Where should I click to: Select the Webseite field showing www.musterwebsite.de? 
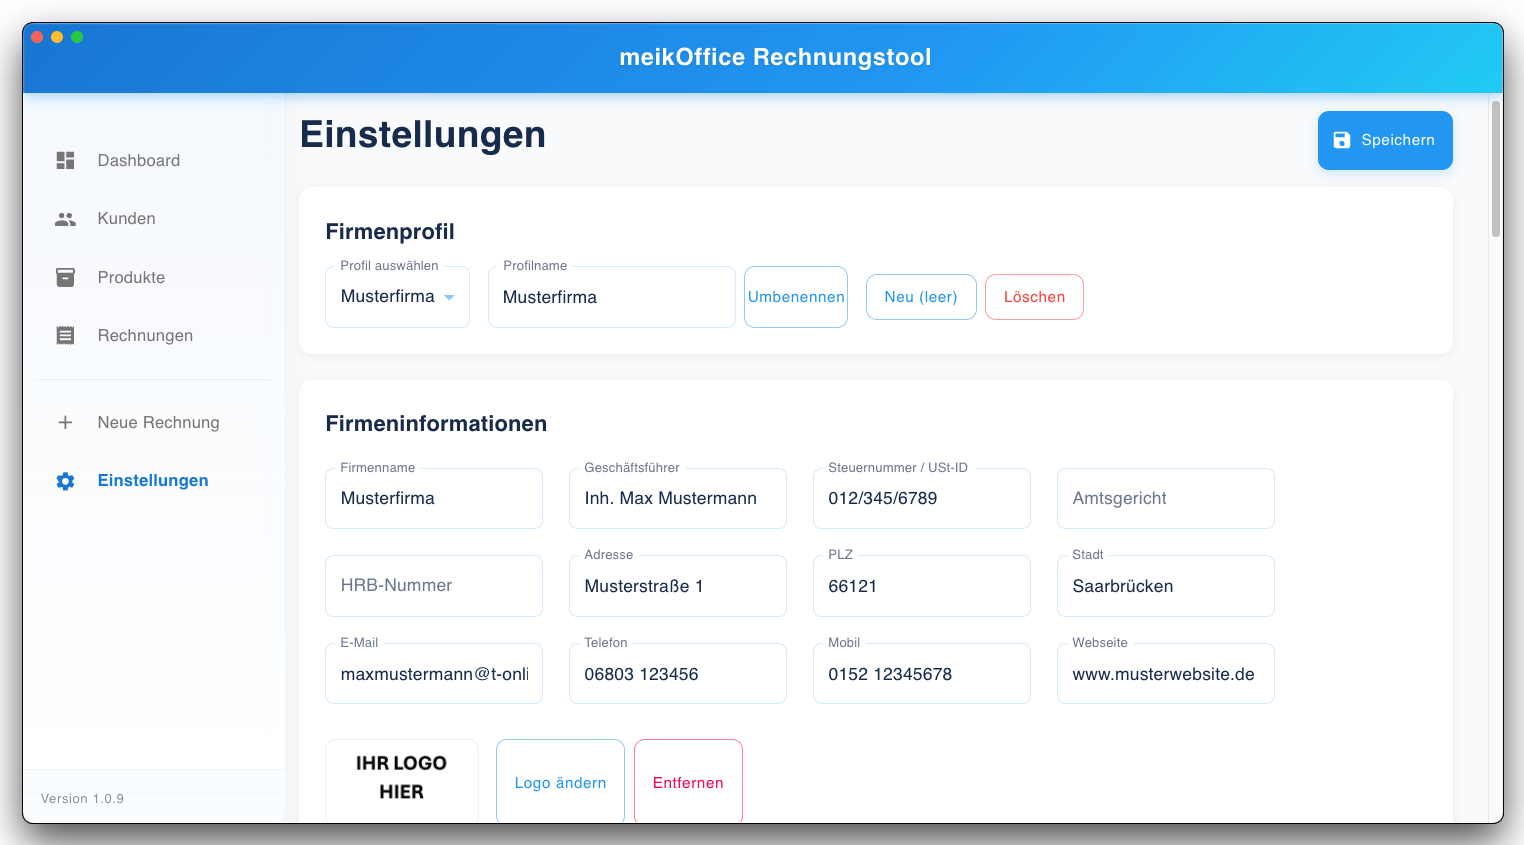[x=1165, y=673]
